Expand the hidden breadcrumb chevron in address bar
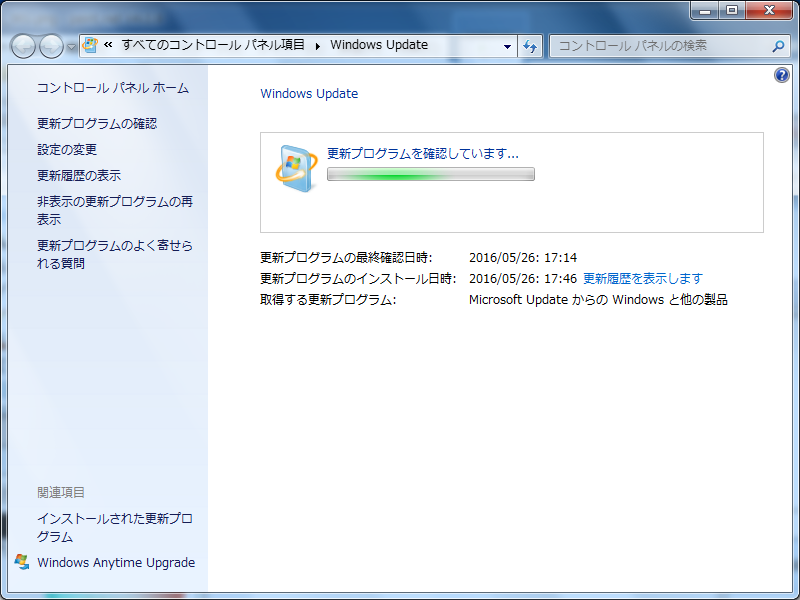Screen dimensions: 800x600 click(x=108, y=45)
